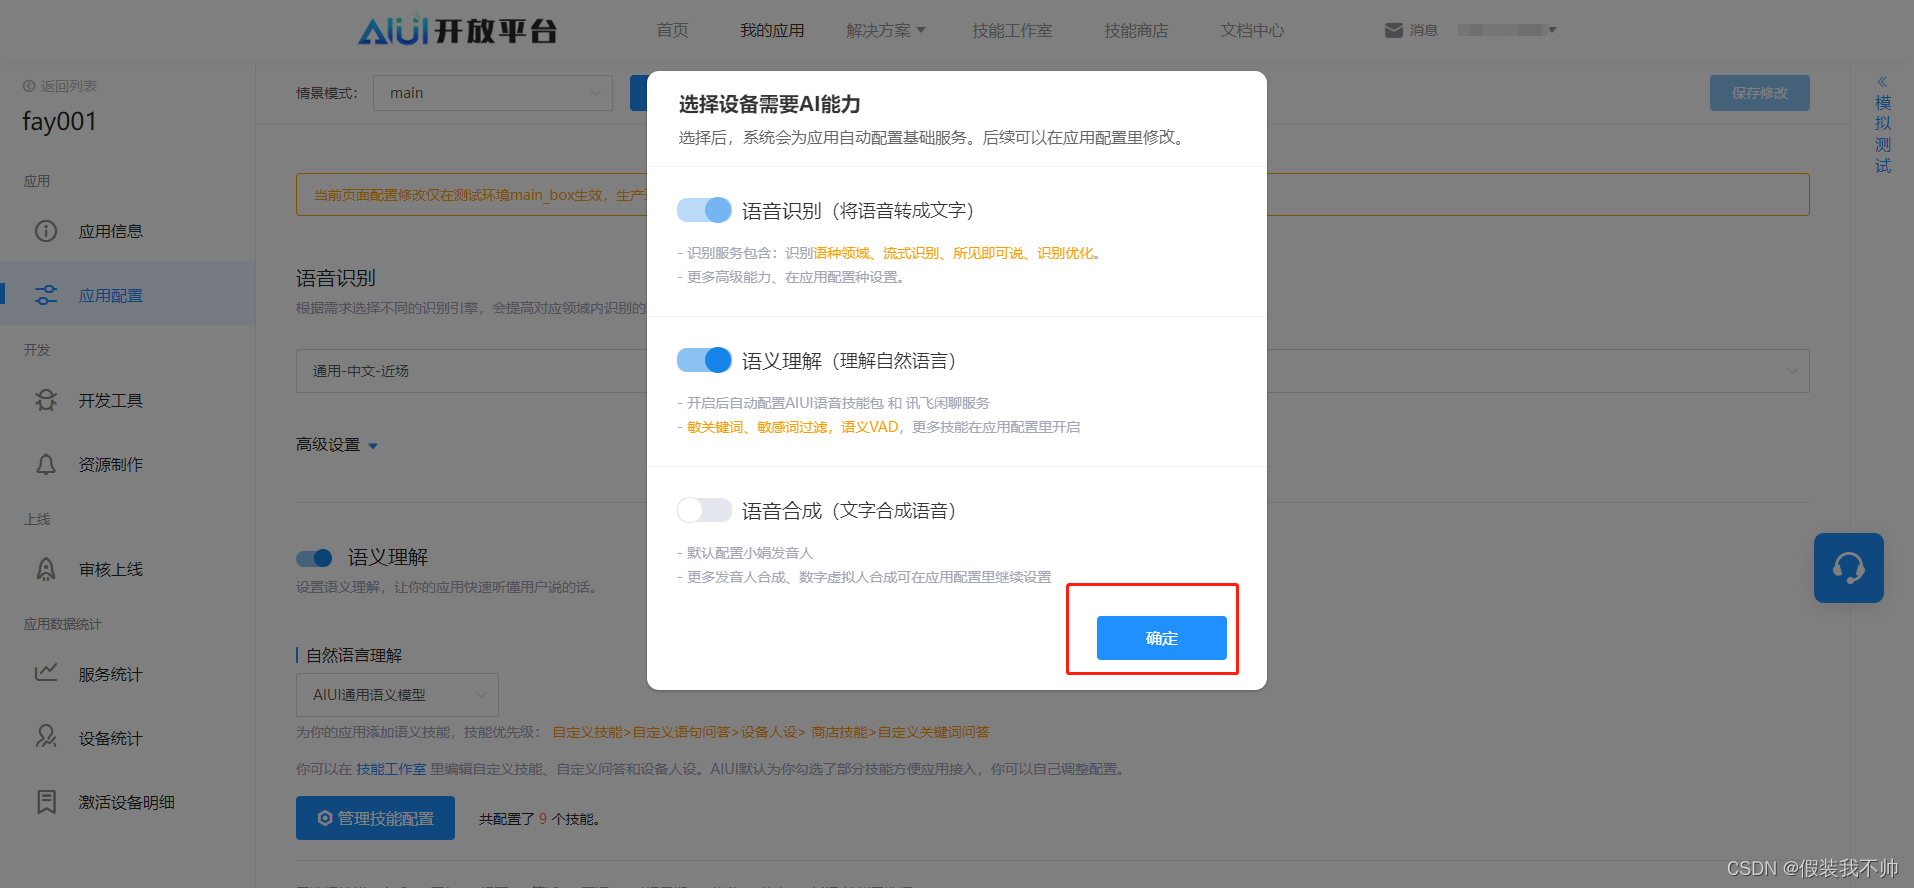1914x888 pixels.
Task: Click the 自然语言理解 heading
Action: click(x=354, y=655)
